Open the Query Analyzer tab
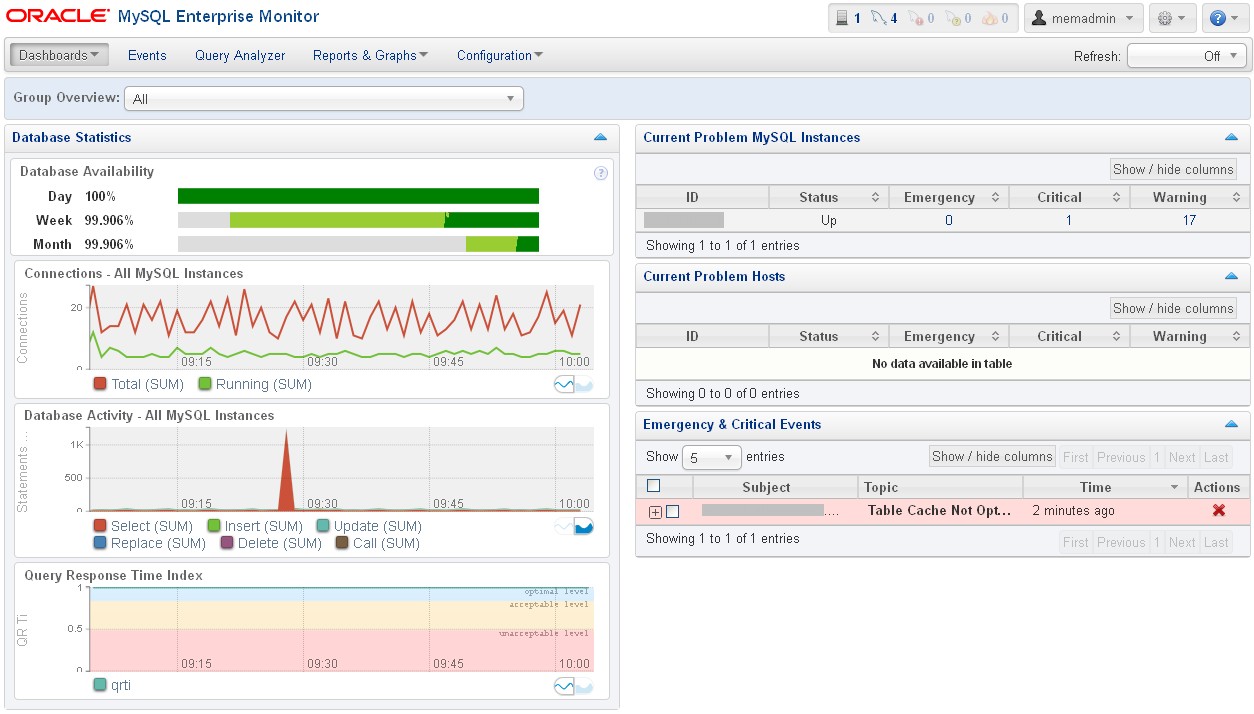Image resolution: width=1254 pixels, height=714 pixels. tap(240, 56)
